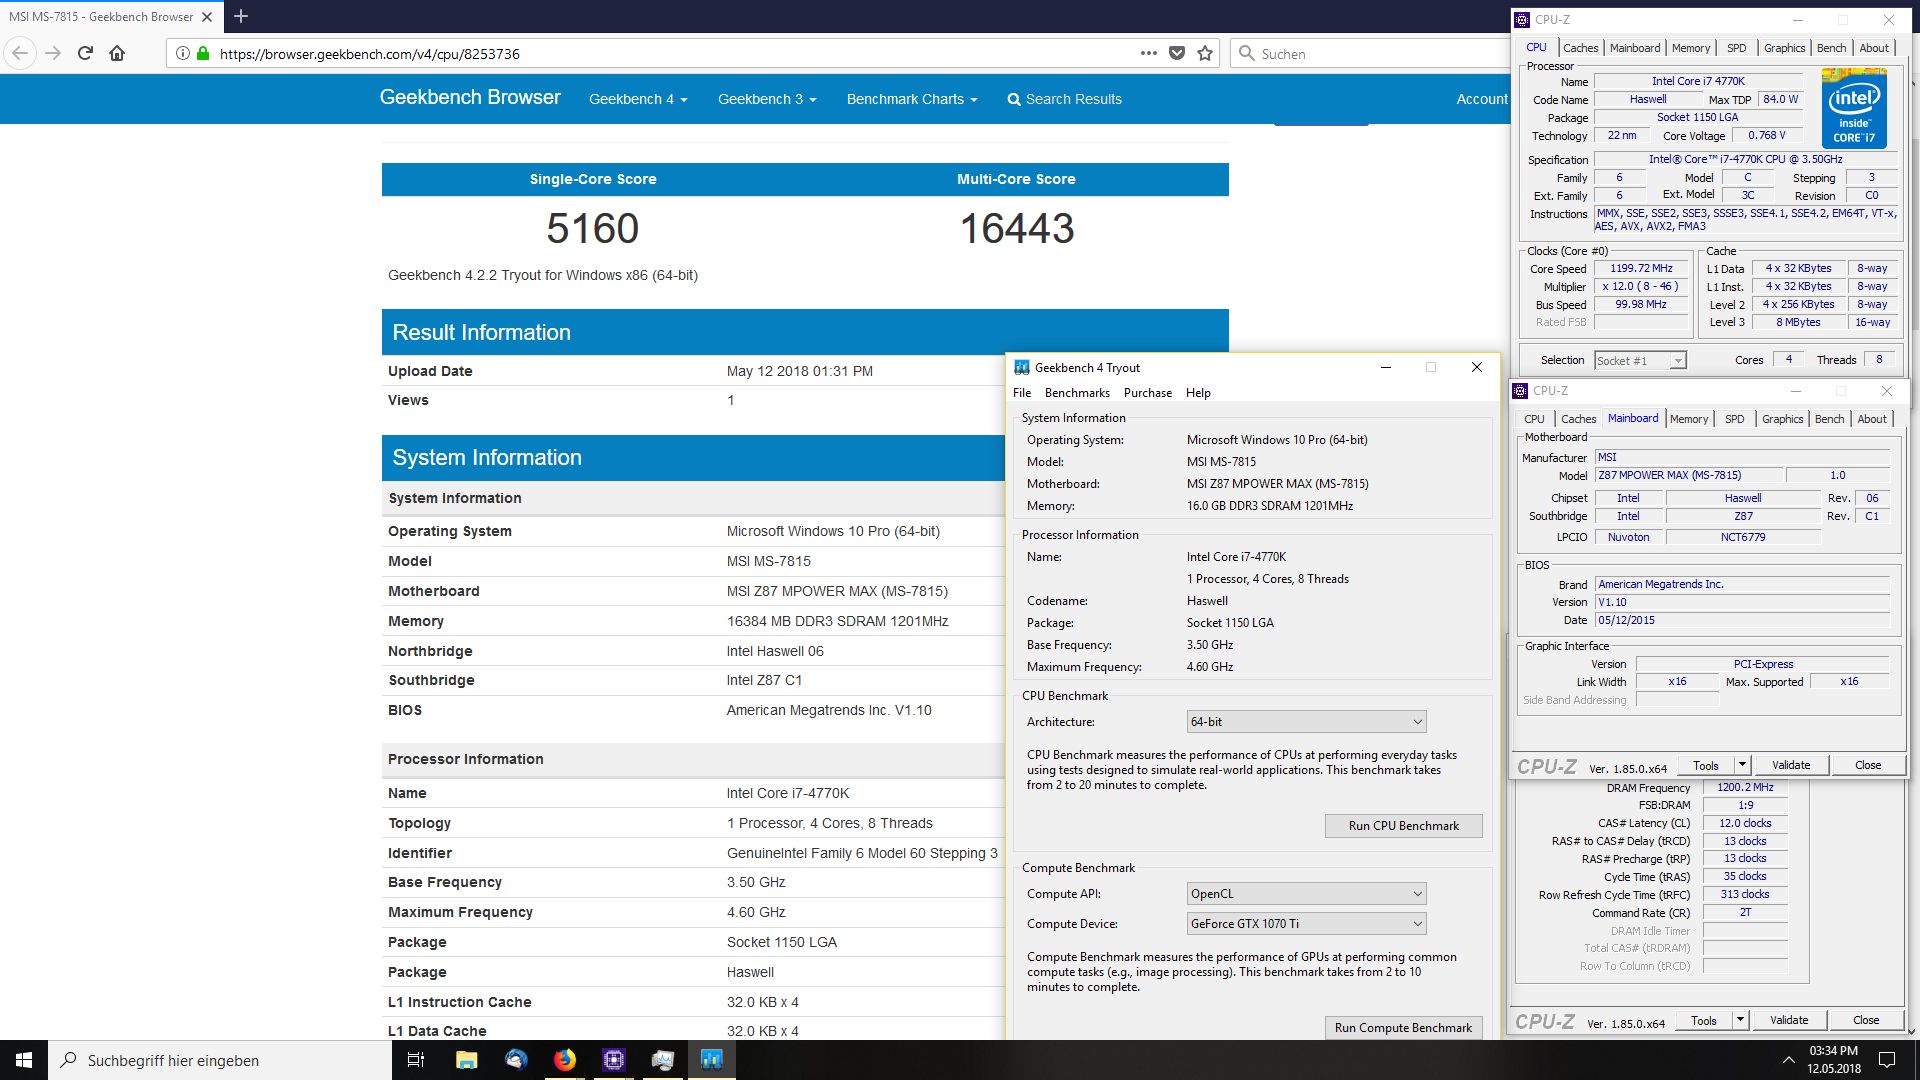
Task: Open the Architecture 64-bit dropdown
Action: coord(1306,721)
